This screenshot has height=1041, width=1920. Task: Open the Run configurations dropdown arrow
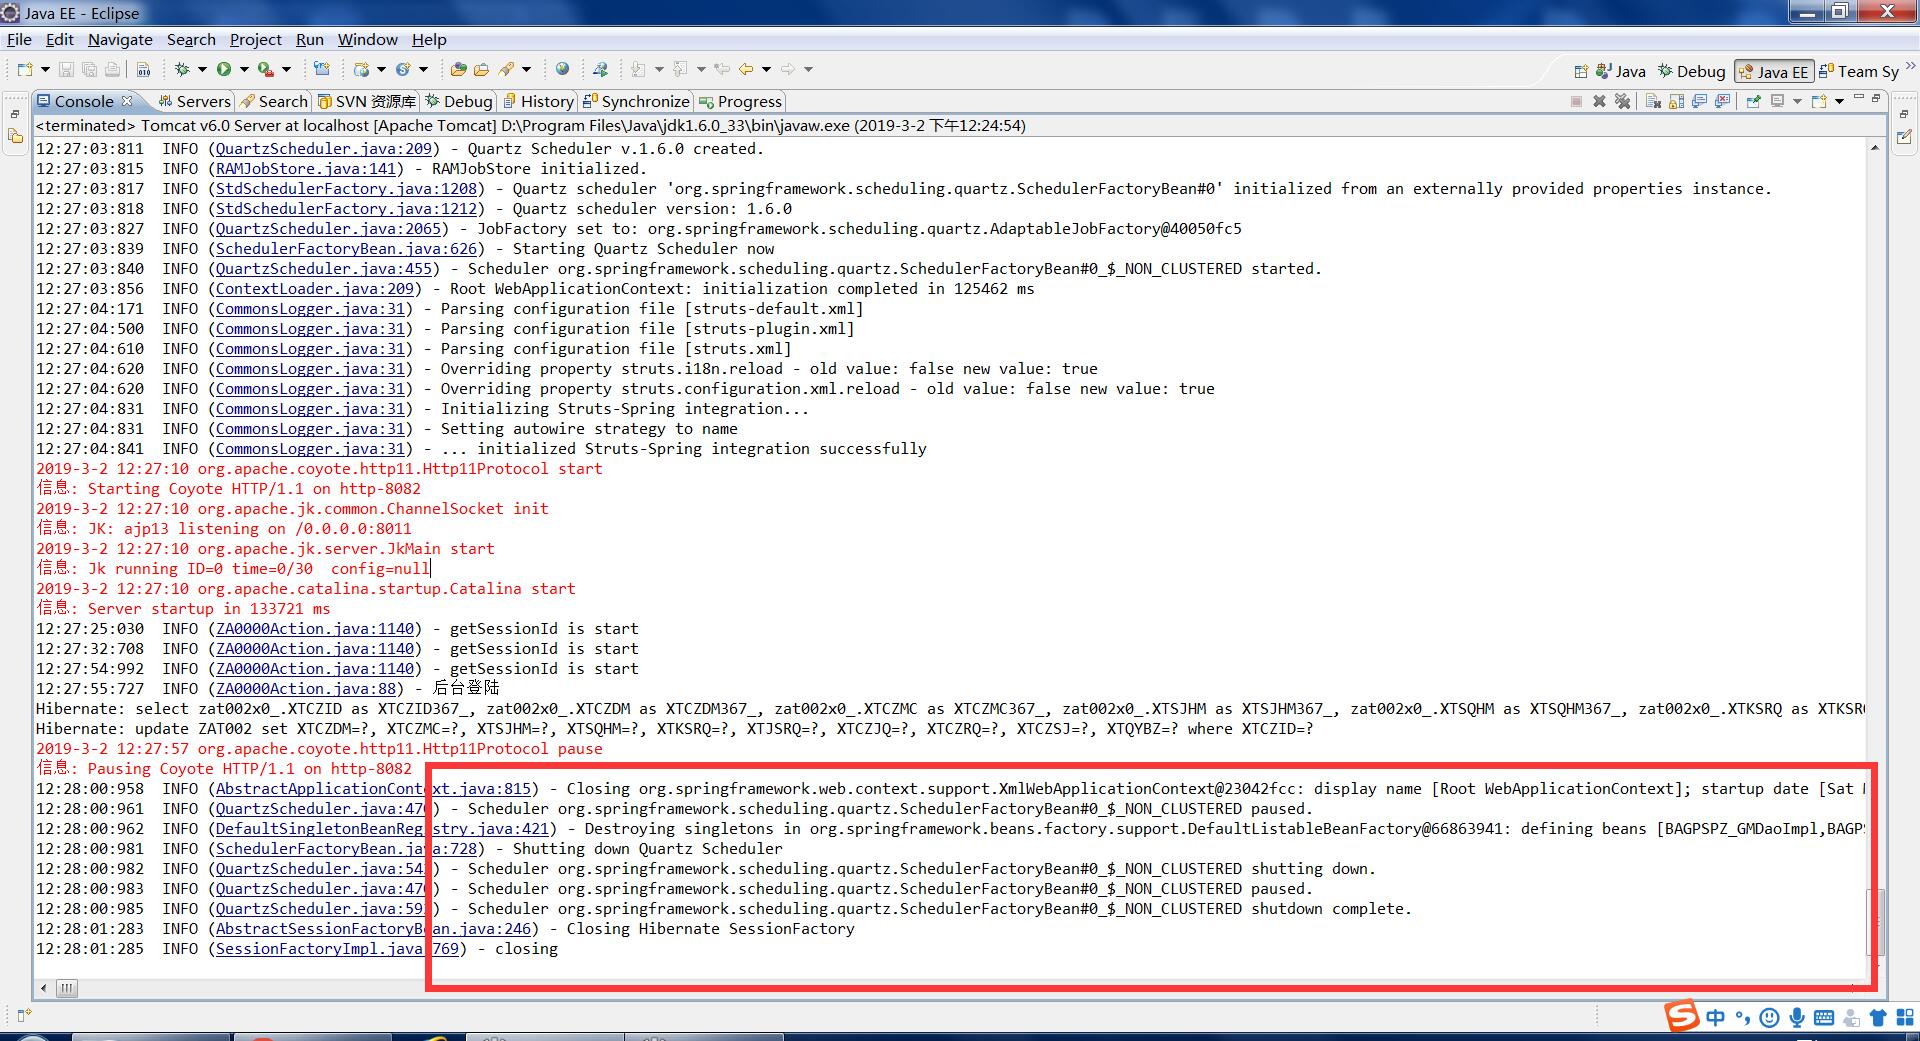tap(244, 69)
